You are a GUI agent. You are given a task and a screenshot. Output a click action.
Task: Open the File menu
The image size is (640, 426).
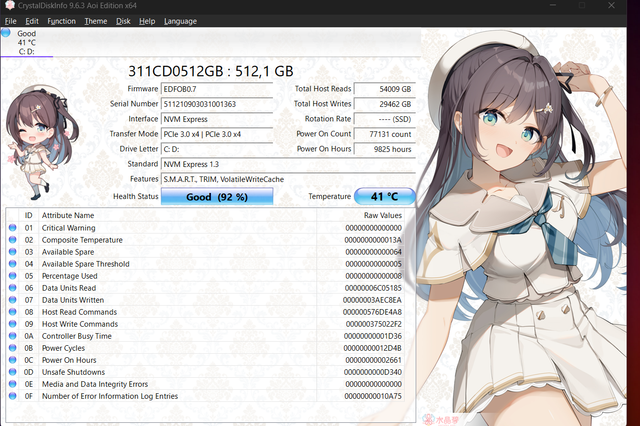[11, 21]
